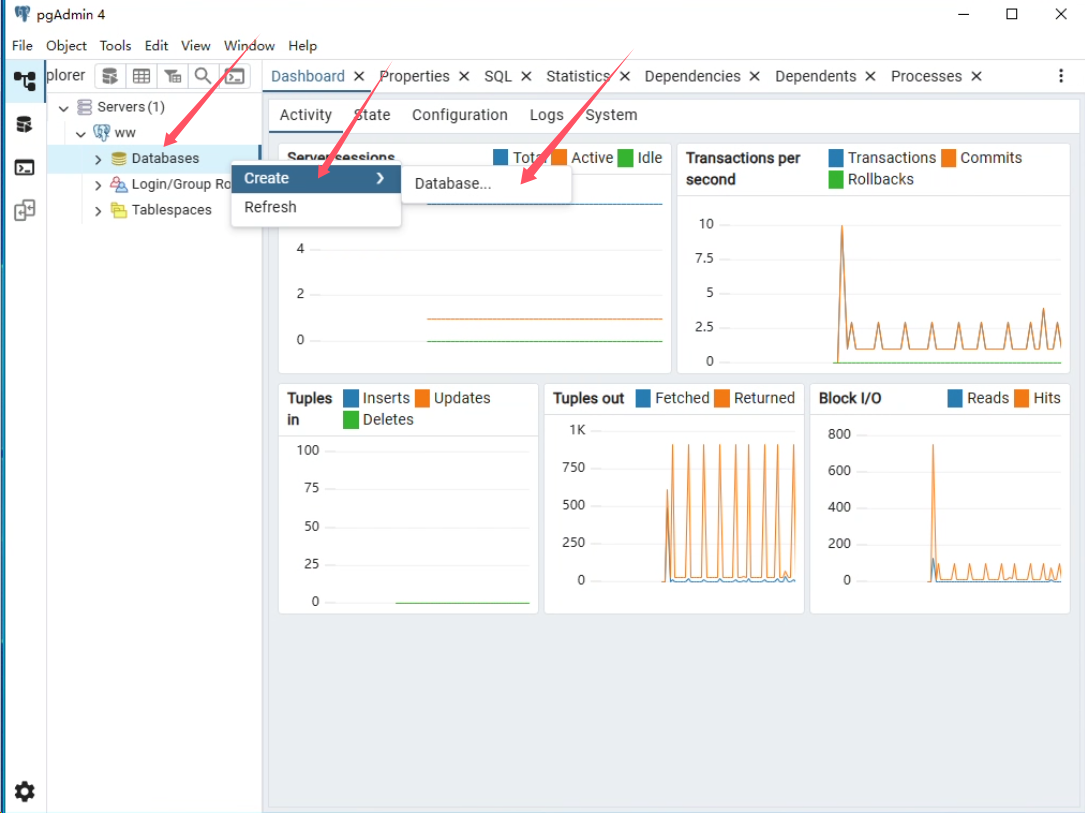Click the PSQL Tool toolbar icon

(x=235, y=76)
